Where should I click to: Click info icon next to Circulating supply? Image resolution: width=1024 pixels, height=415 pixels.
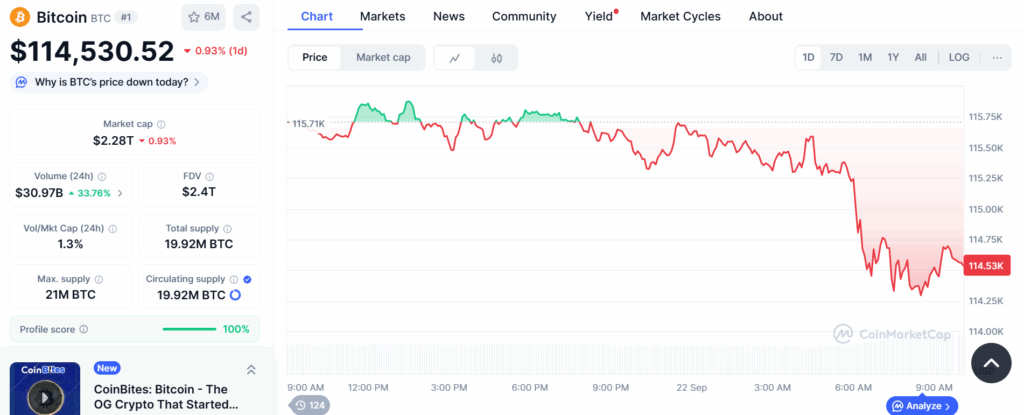click(x=234, y=279)
